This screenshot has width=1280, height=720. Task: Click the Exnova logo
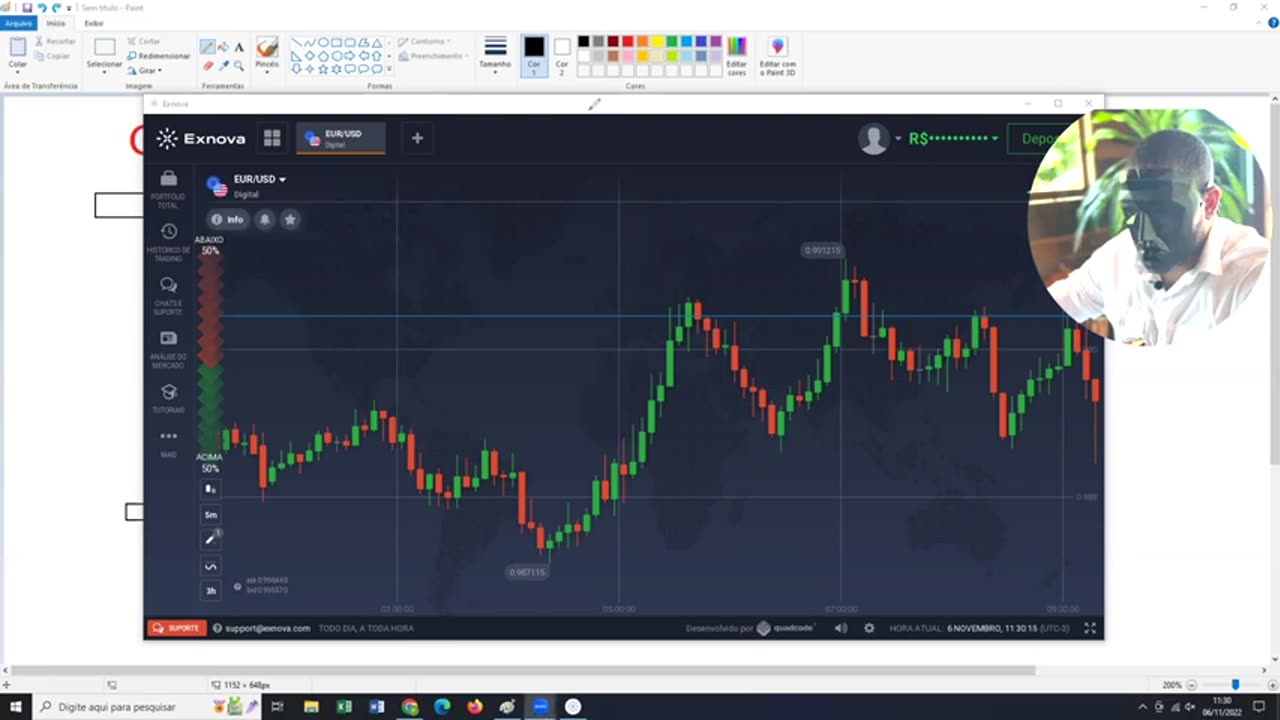tap(201, 139)
